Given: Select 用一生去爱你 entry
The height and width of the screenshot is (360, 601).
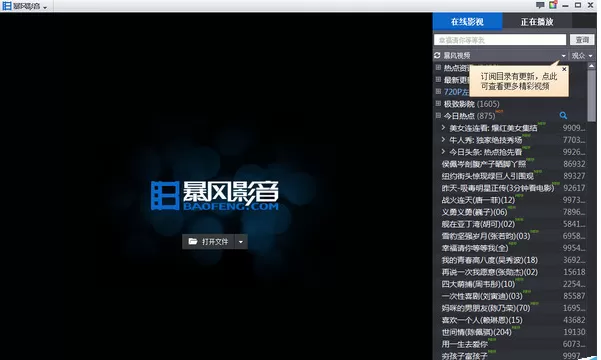Looking at the screenshot, I should [513, 344].
